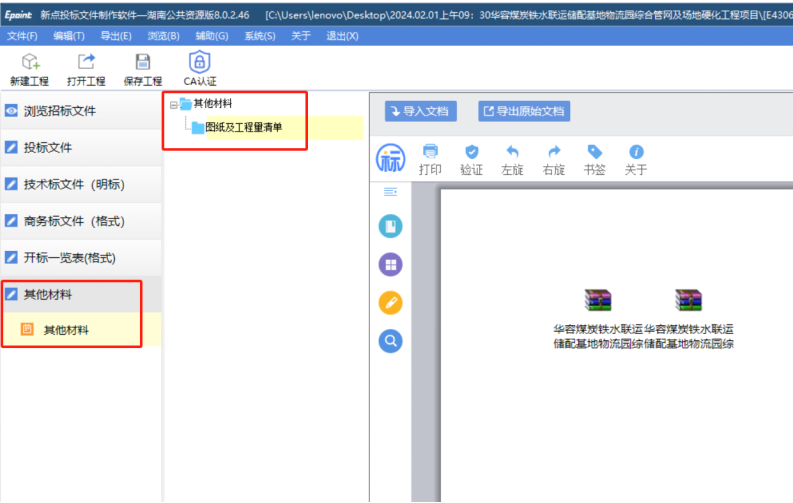Rotate left with the 左旋 icon
The width and height of the screenshot is (793, 503).
512,160
